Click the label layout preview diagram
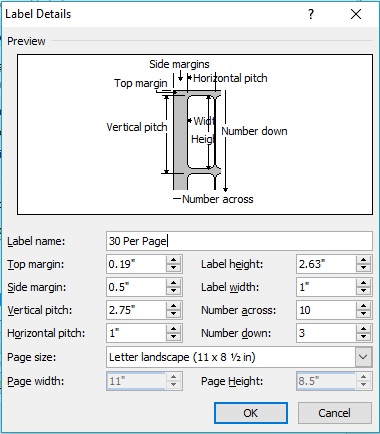Image resolution: width=380 pixels, height=434 pixels. 195,134
